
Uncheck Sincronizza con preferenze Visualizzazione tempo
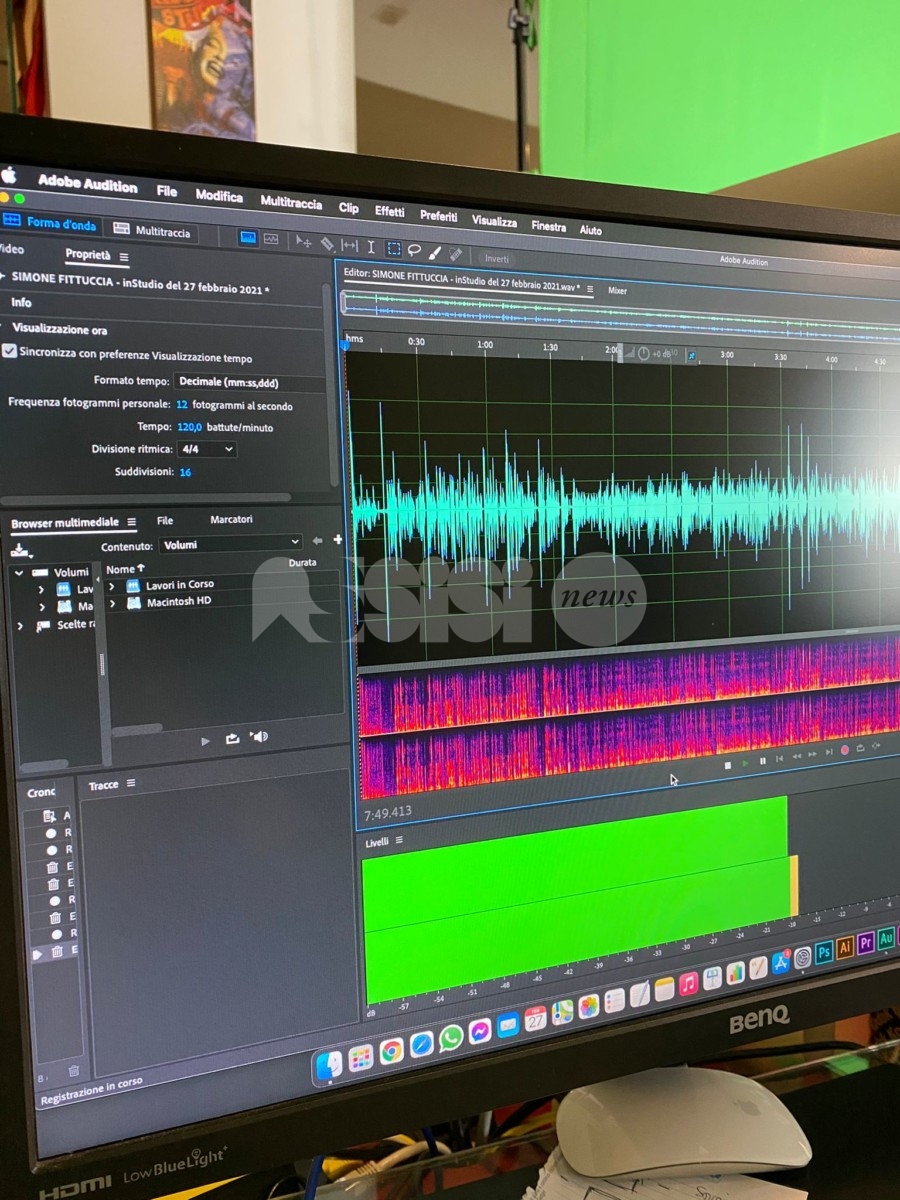click(x=10, y=351)
